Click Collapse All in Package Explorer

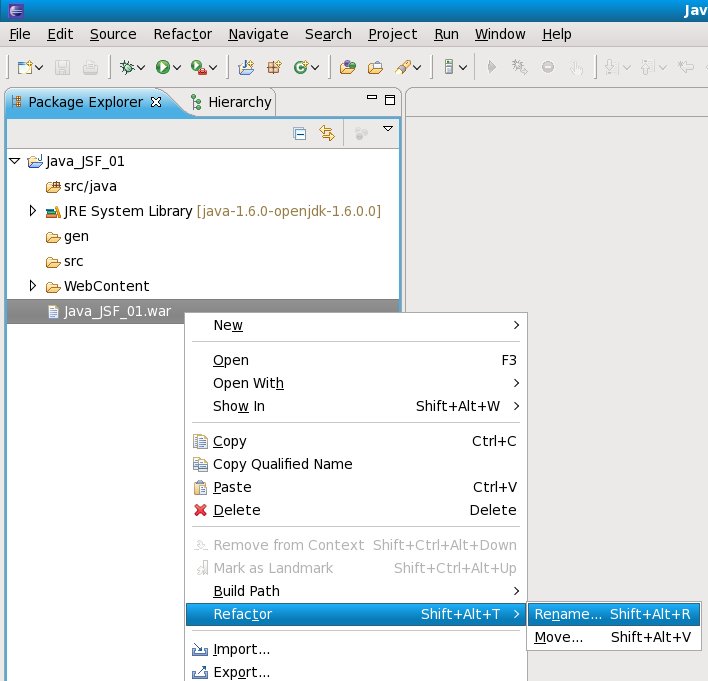point(299,133)
